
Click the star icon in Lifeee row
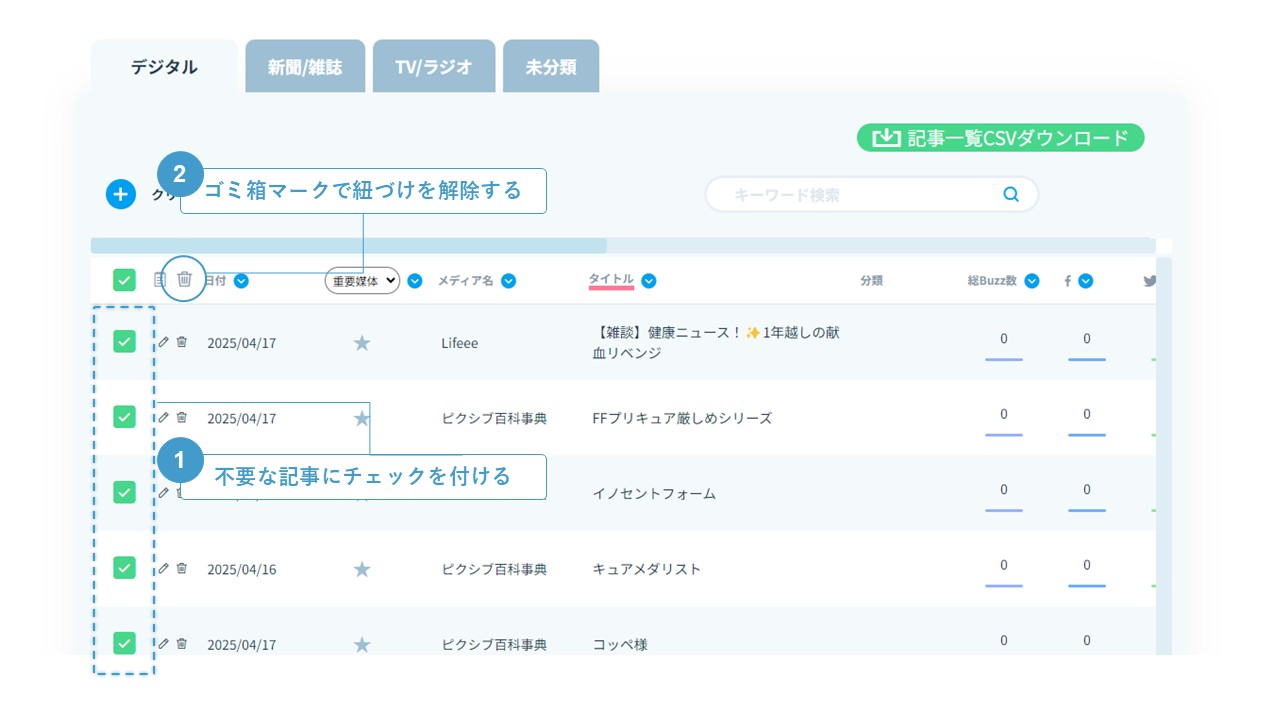point(362,343)
